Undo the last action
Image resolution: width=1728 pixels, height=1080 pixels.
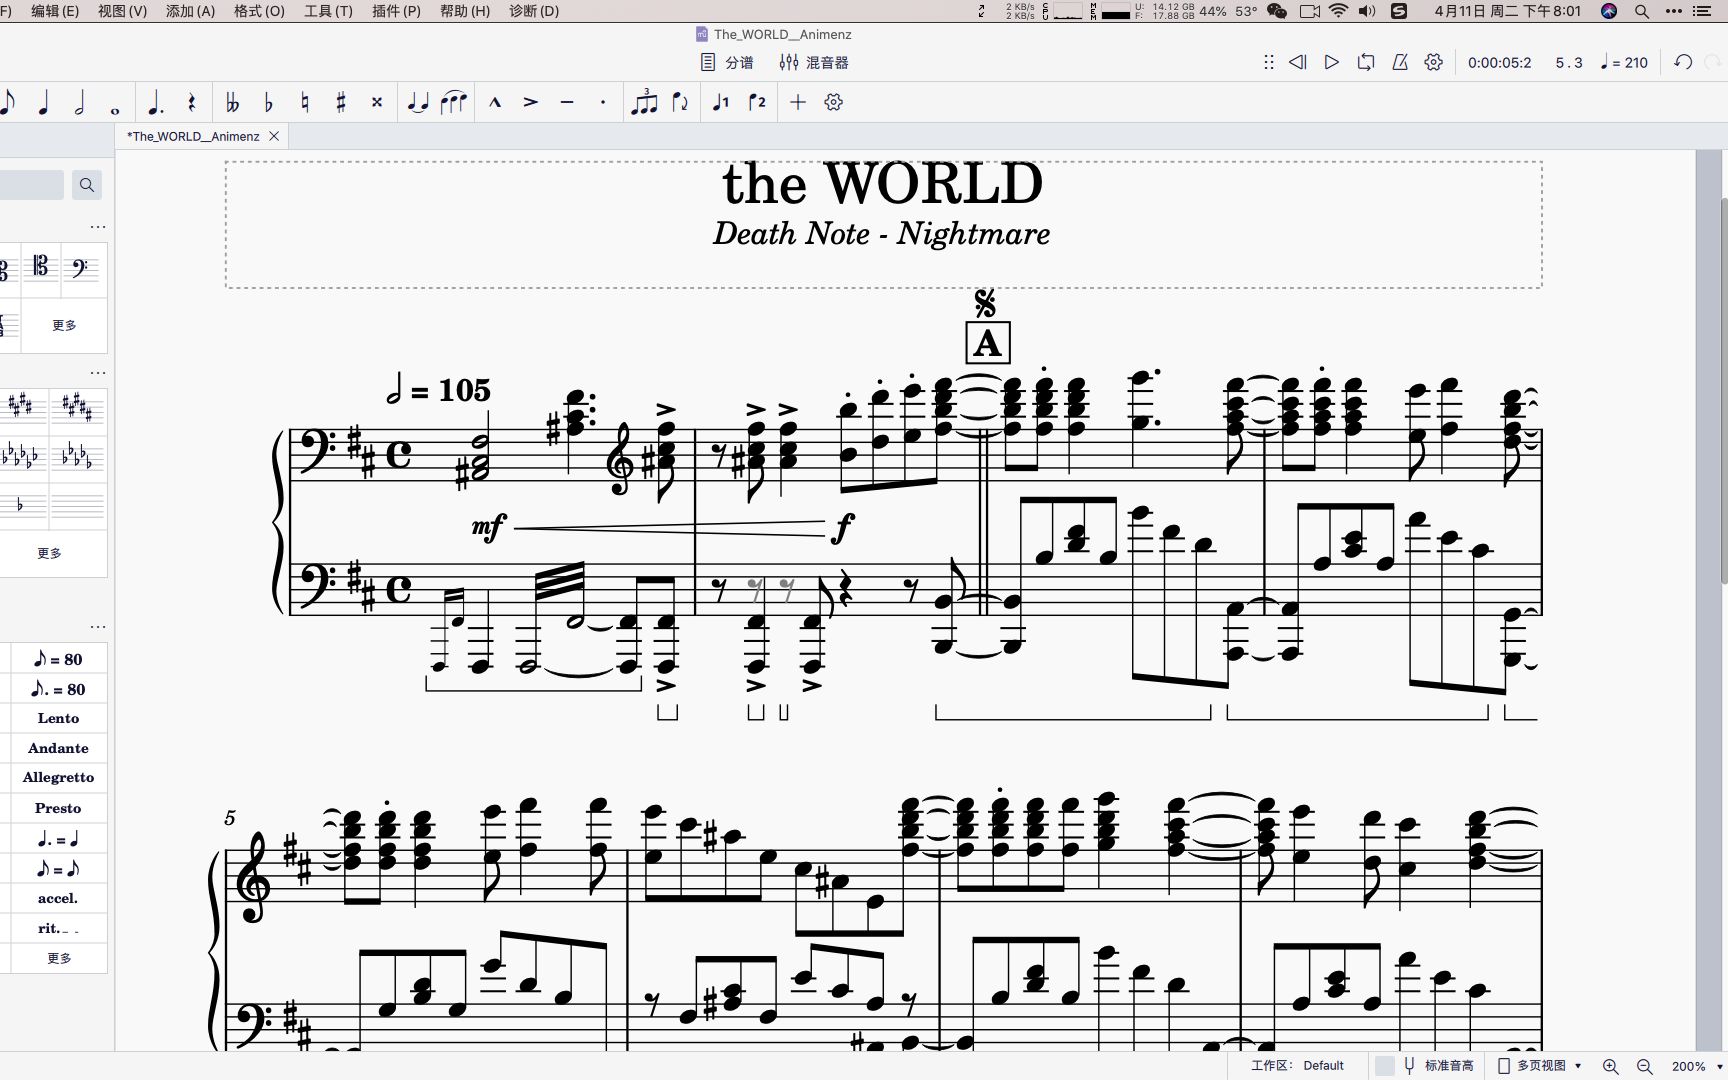click(x=1684, y=62)
